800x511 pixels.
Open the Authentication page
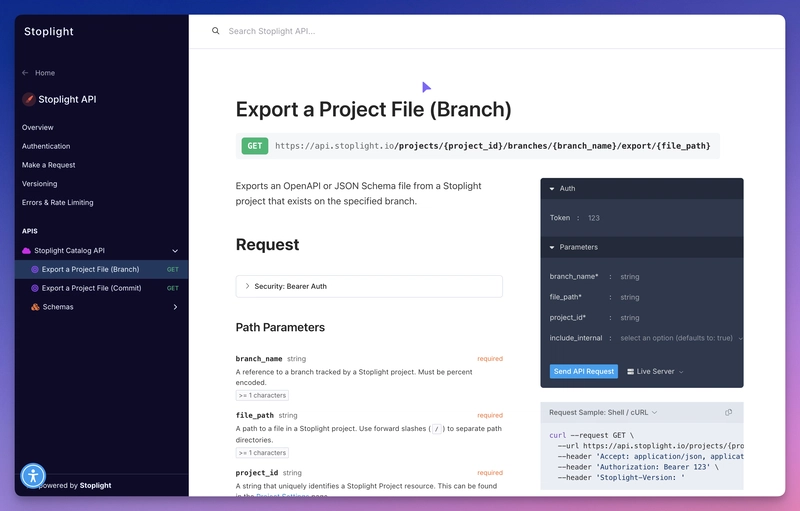46,146
